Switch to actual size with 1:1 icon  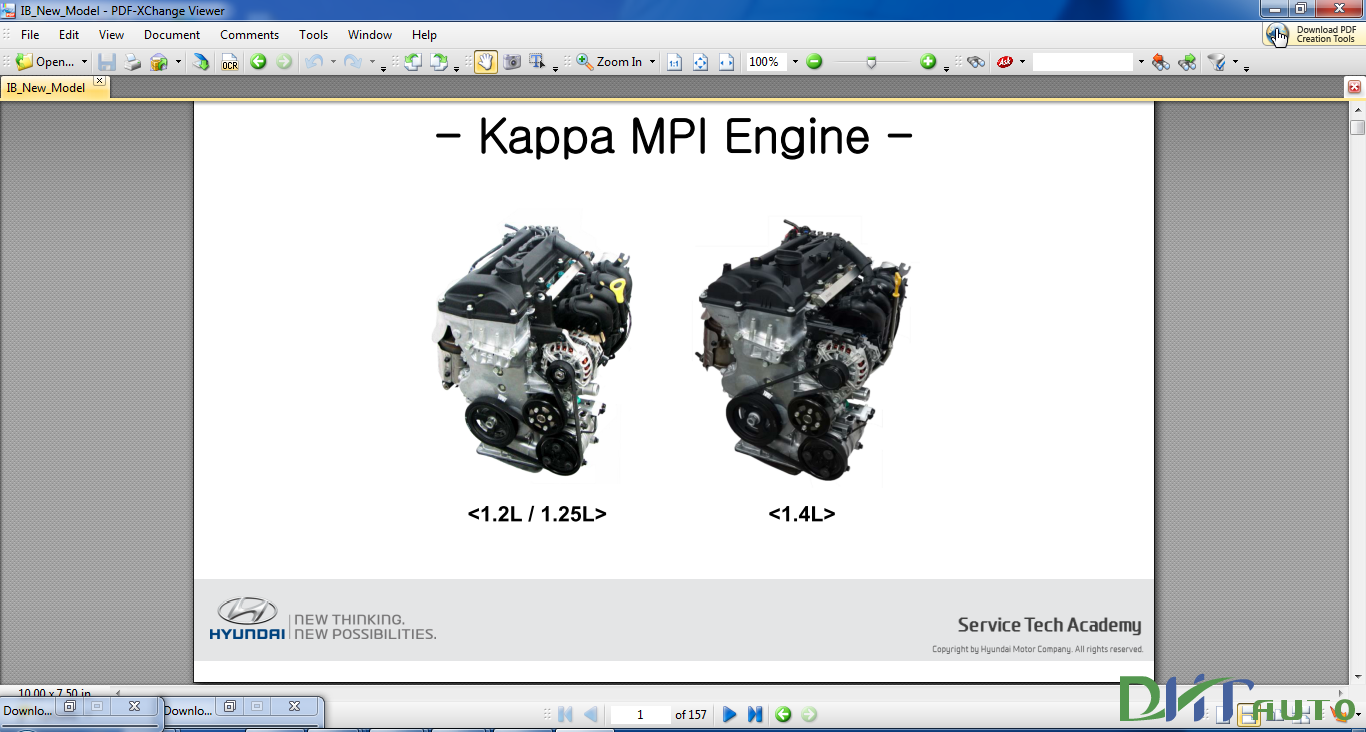[x=674, y=61]
